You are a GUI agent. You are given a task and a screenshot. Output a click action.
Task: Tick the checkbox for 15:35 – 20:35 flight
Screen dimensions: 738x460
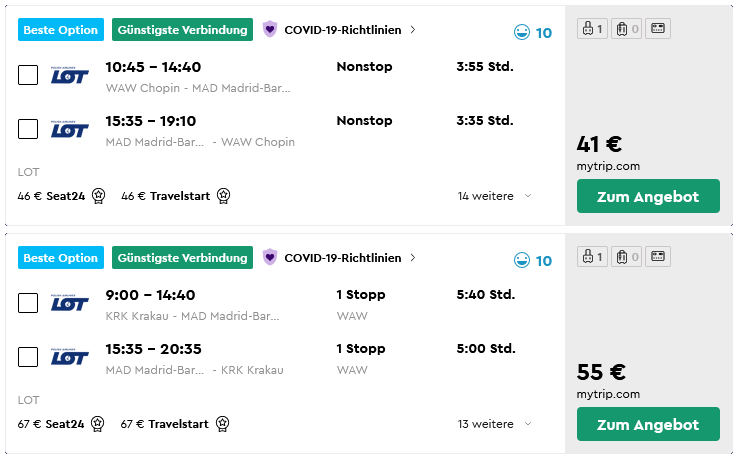coord(28,357)
